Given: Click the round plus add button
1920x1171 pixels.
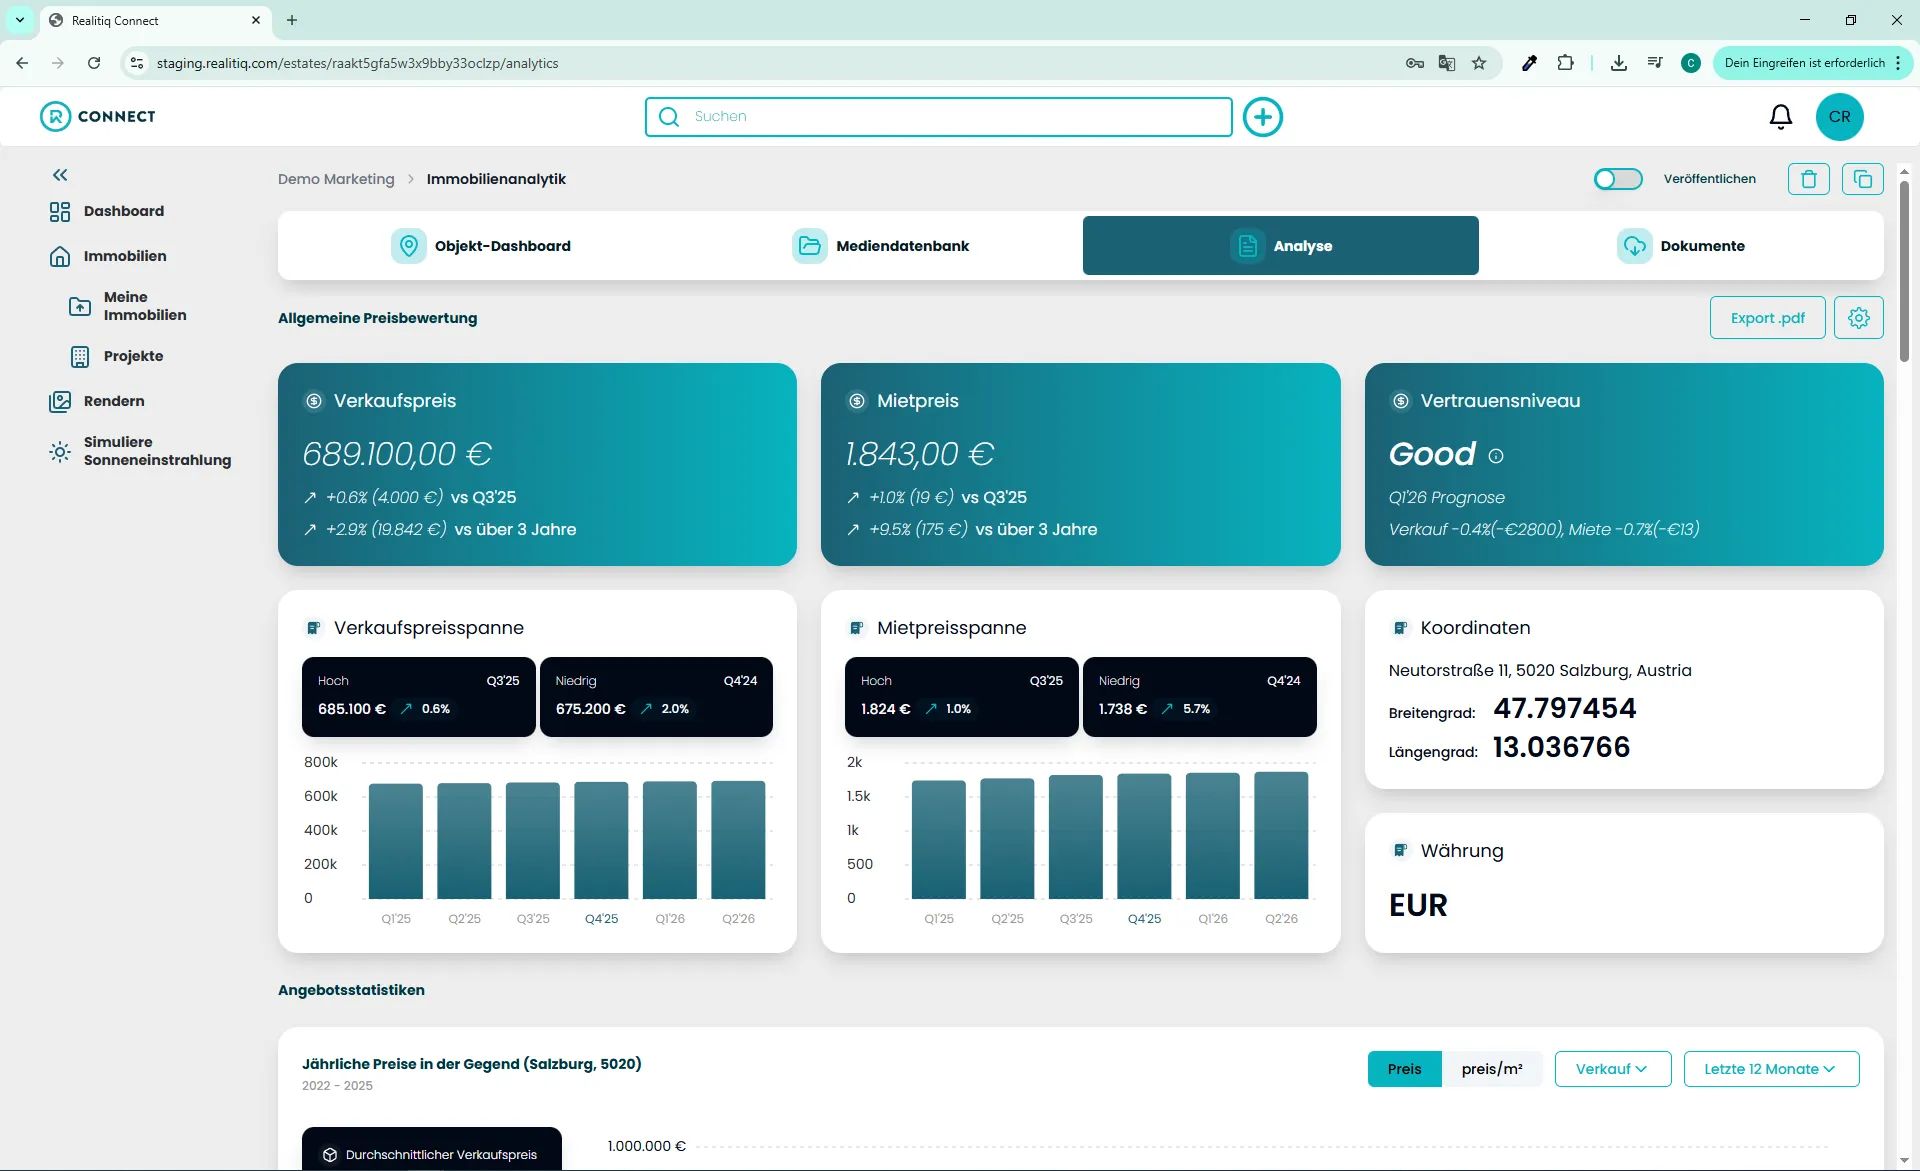Looking at the screenshot, I should tap(1262, 116).
